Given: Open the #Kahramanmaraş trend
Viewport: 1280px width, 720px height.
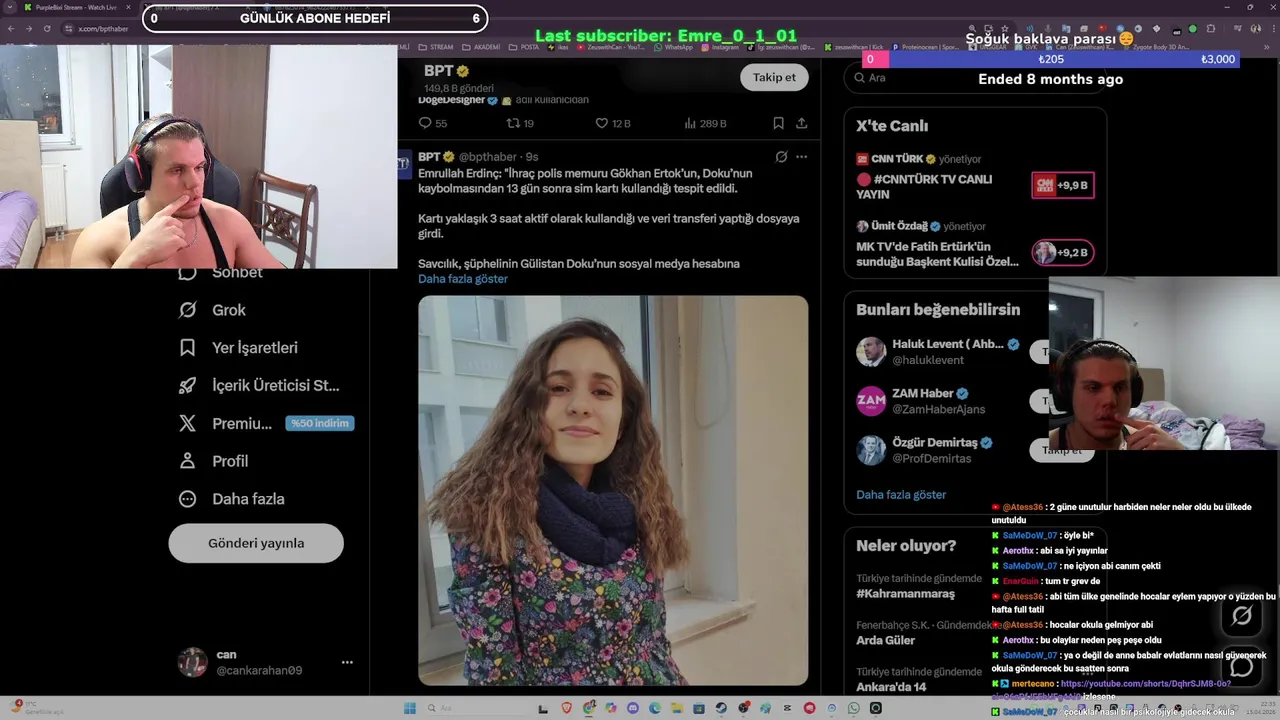Looking at the screenshot, I should pos(905,593).
